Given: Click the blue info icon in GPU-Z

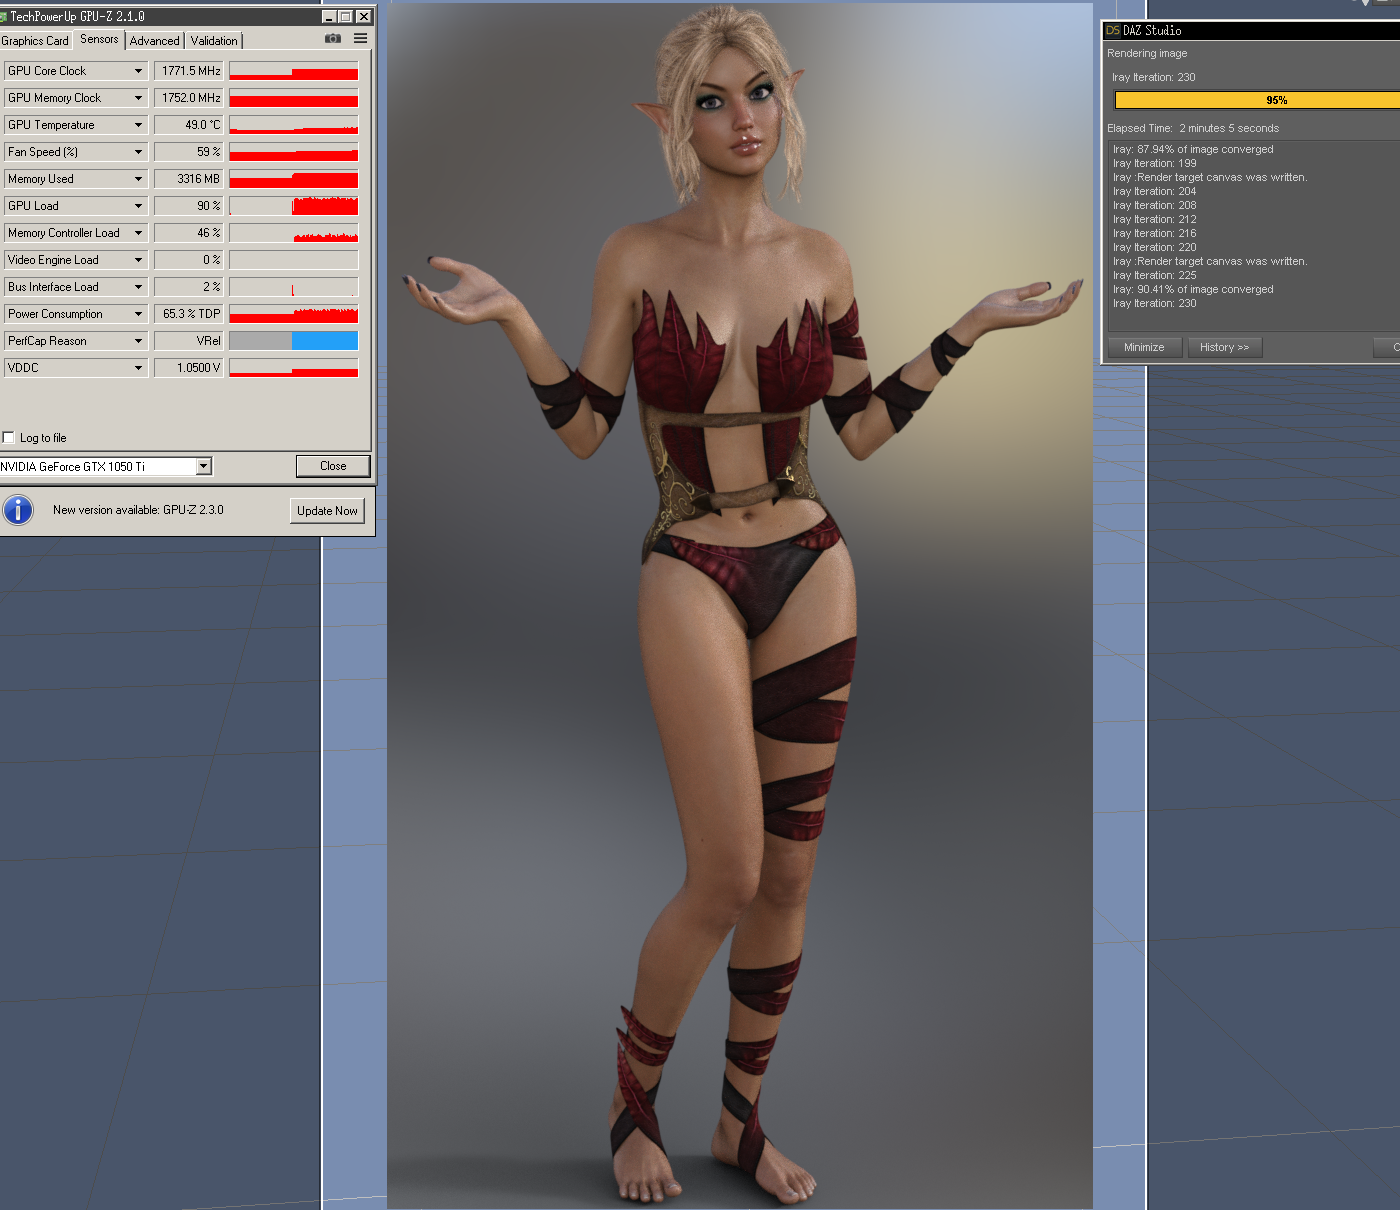Looking at the screenshot, I should [x=18, y=510].
